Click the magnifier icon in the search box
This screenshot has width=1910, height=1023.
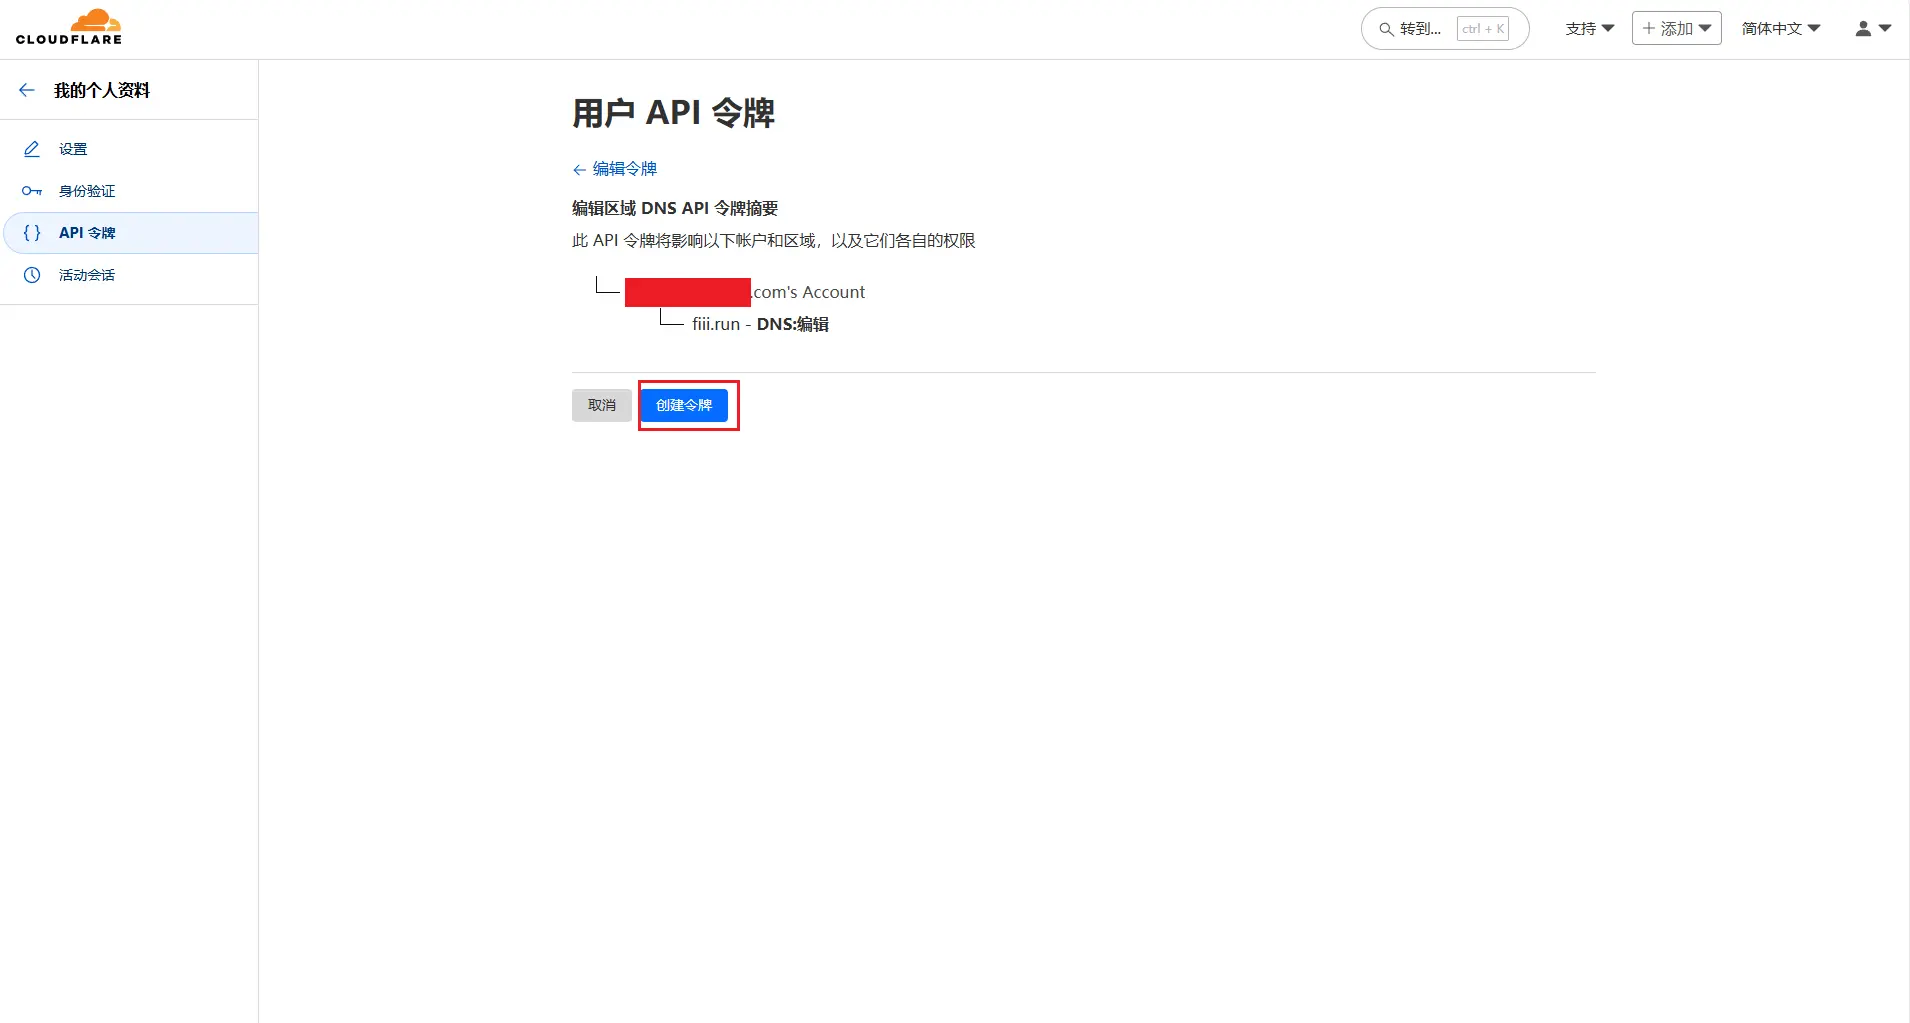click(1386, 29)
